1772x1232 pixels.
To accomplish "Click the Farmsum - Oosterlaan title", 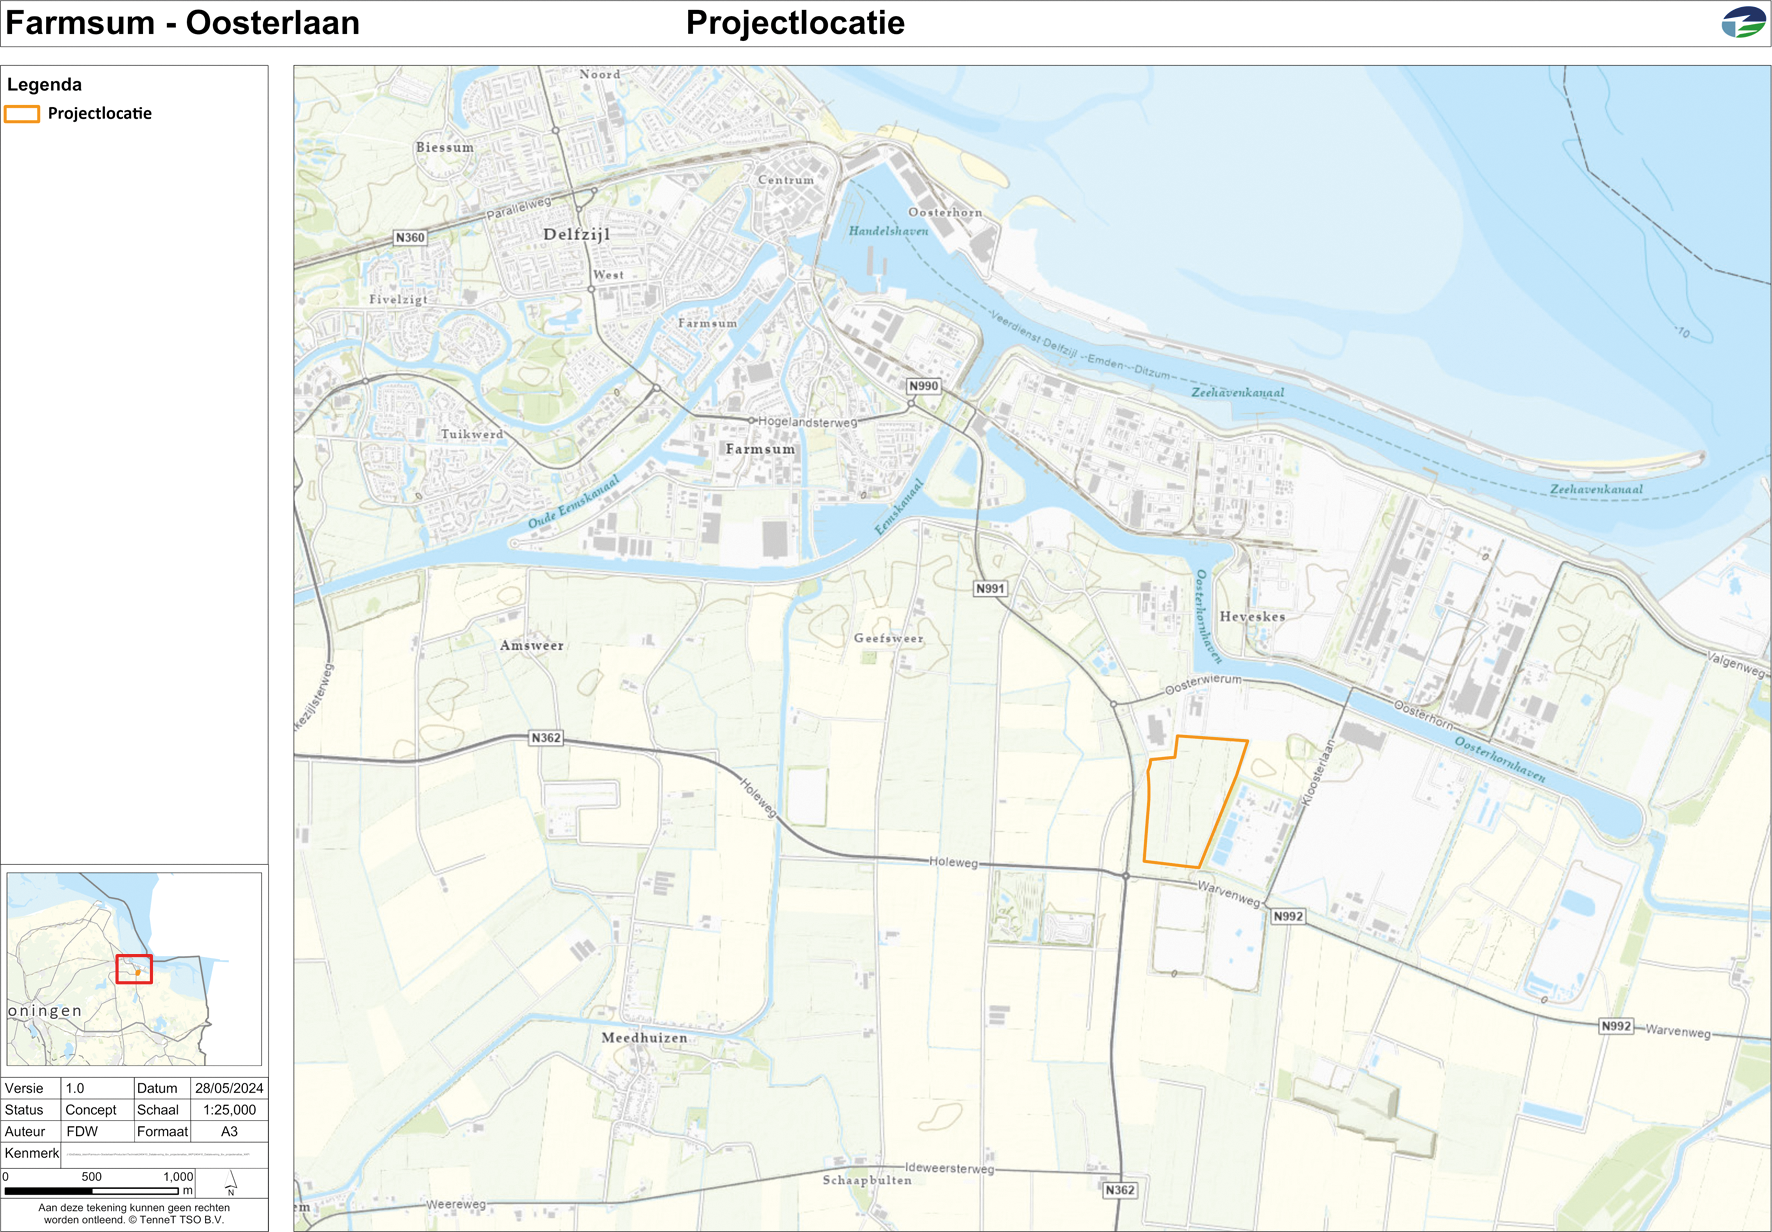I will point(183,23).
